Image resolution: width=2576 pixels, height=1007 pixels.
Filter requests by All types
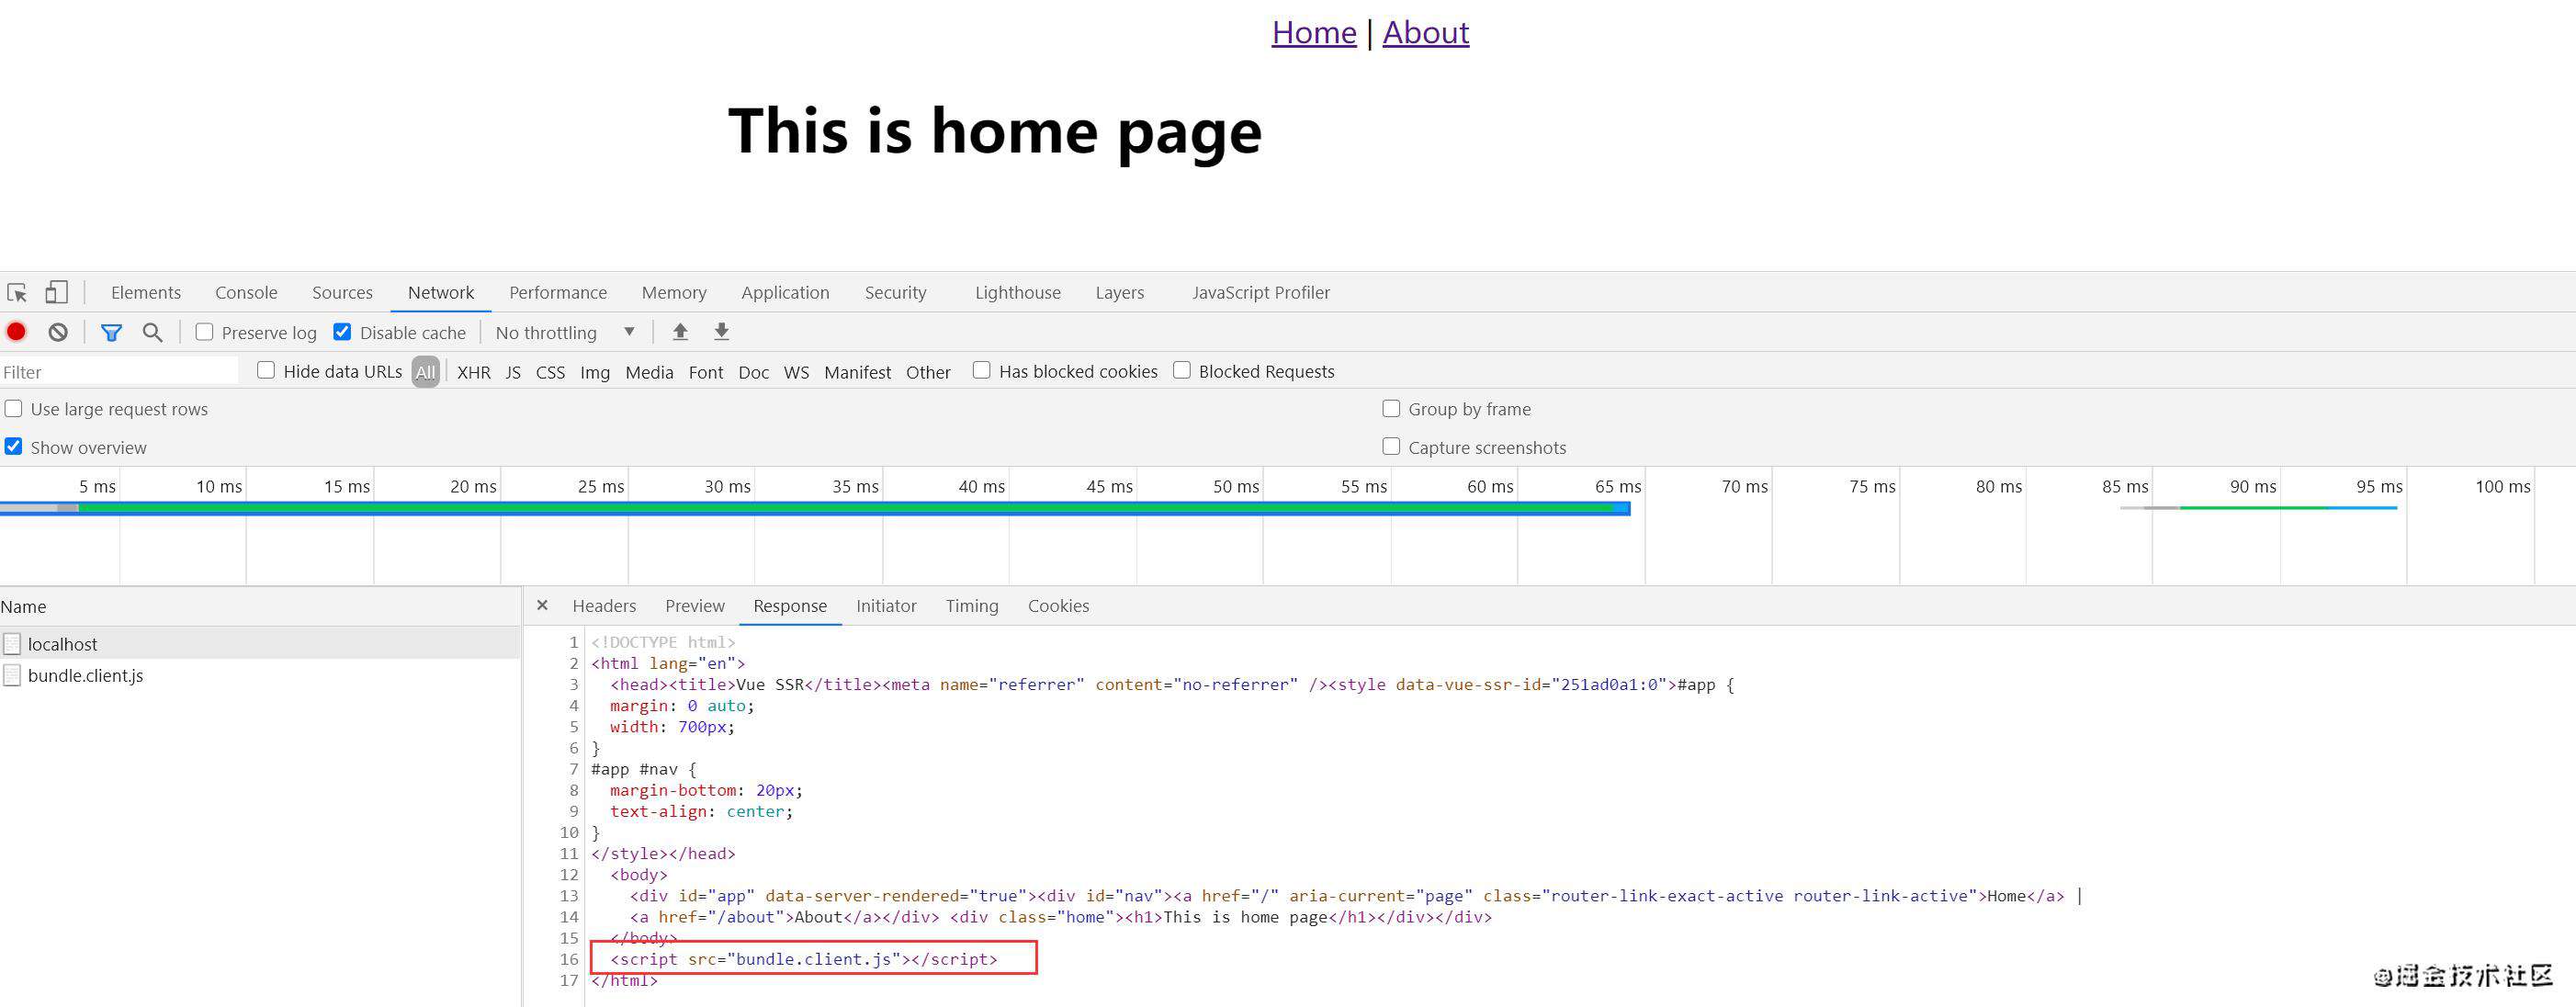426,372
